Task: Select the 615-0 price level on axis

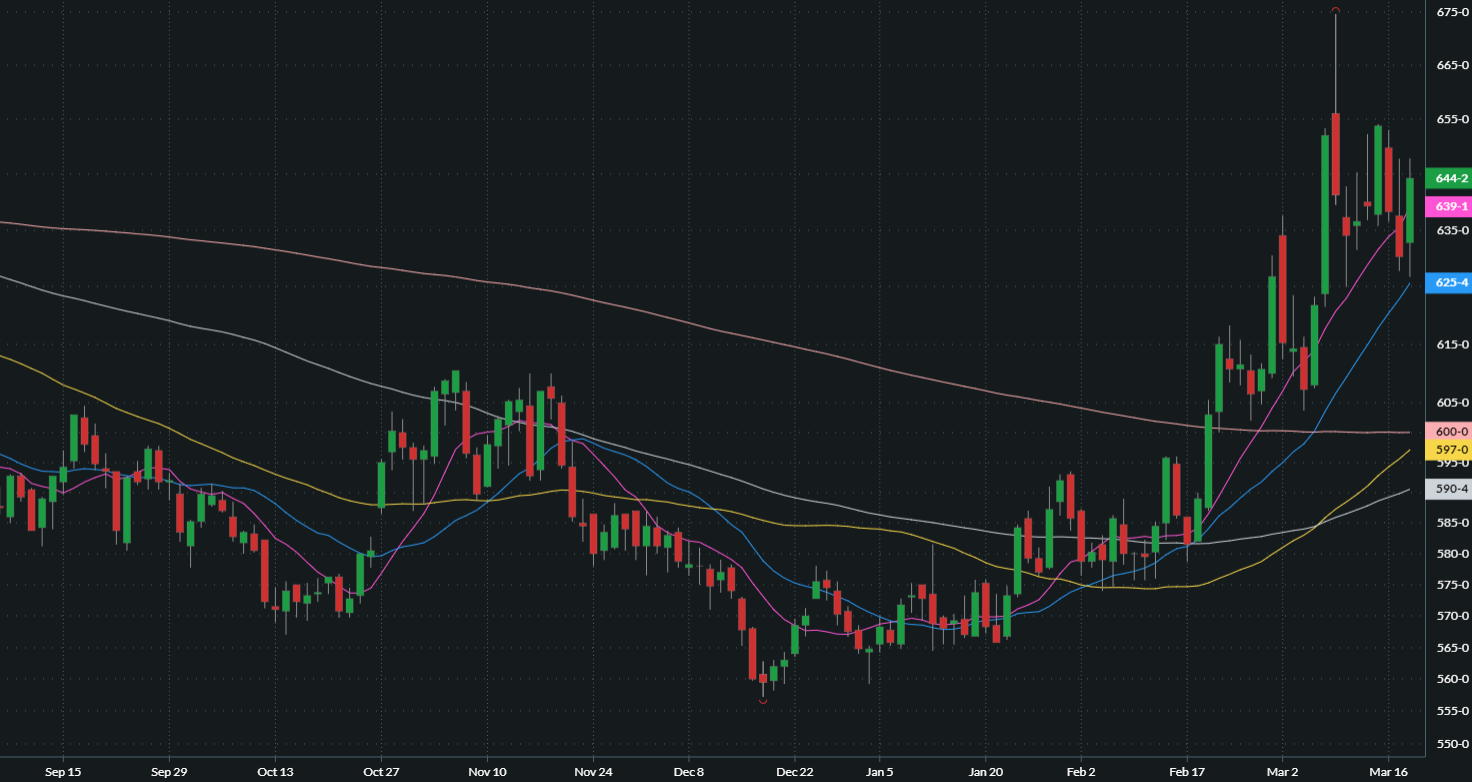Action: pos(1451,344)
